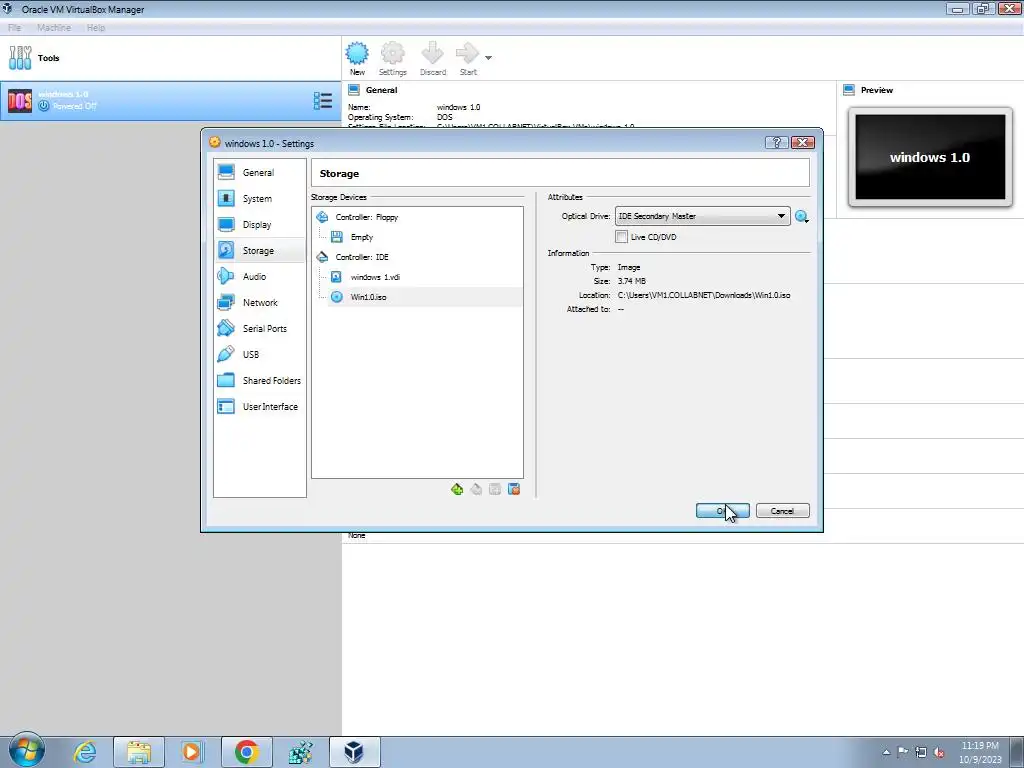Image resolution: width=1024 pixels, height=768 pixels.
Task: Click the General section header in details
Action: coord(381,90)
